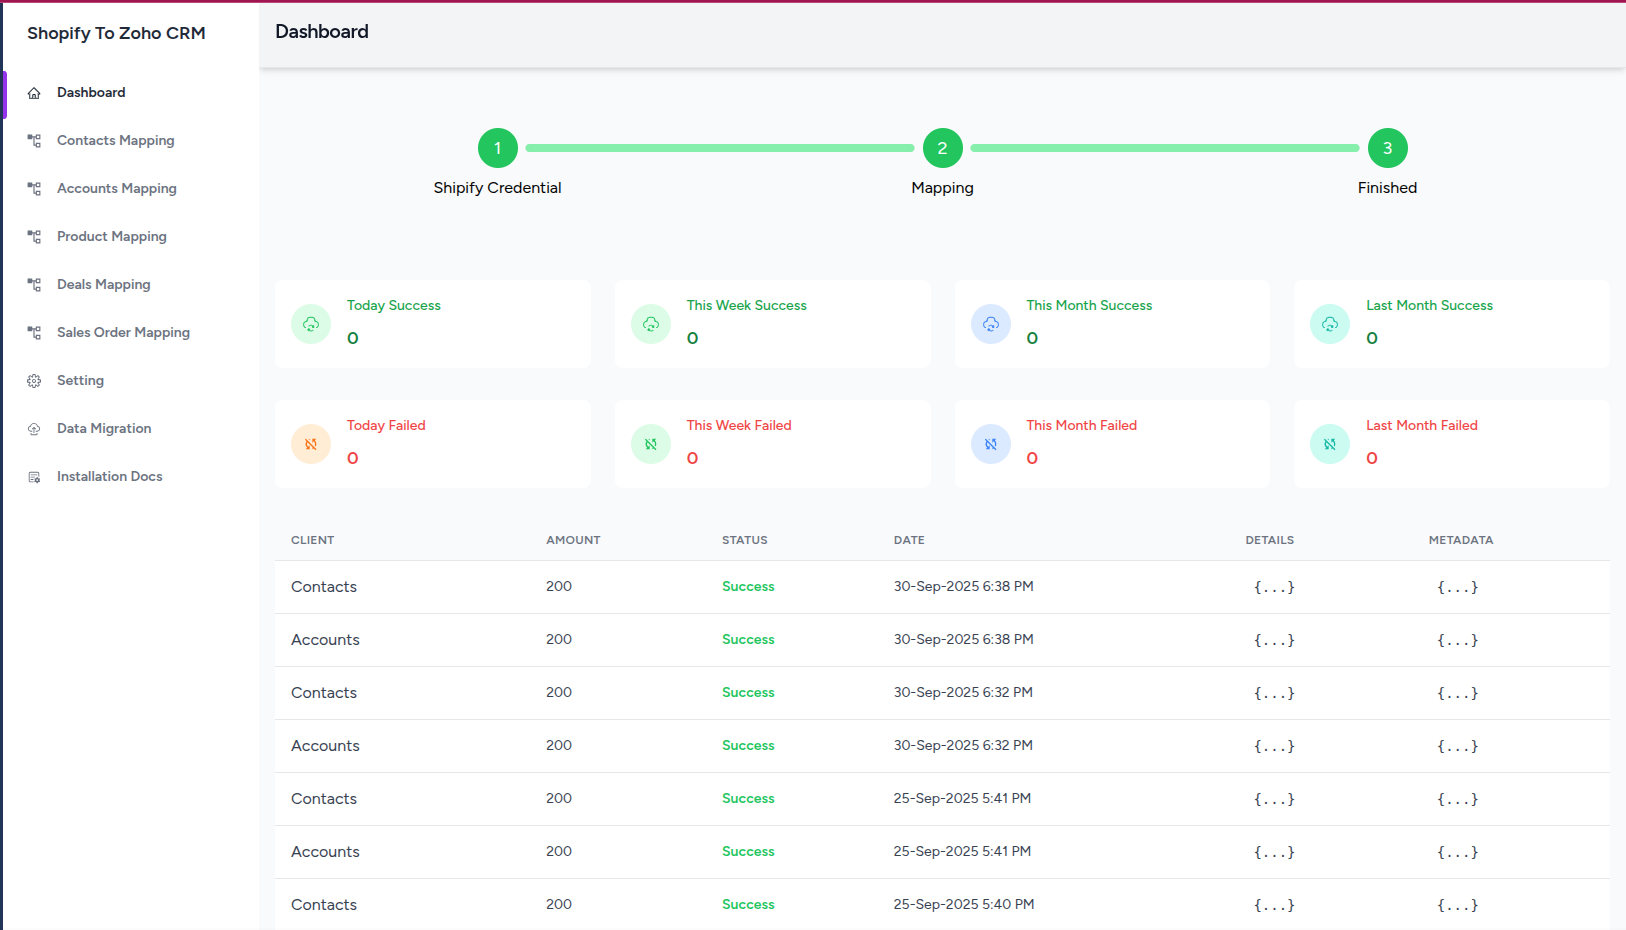The height and width of the screenshot is (930, 1626).
Task: Click the Dashboard home icon in sidebar
Action: click(x=34, y=92)
